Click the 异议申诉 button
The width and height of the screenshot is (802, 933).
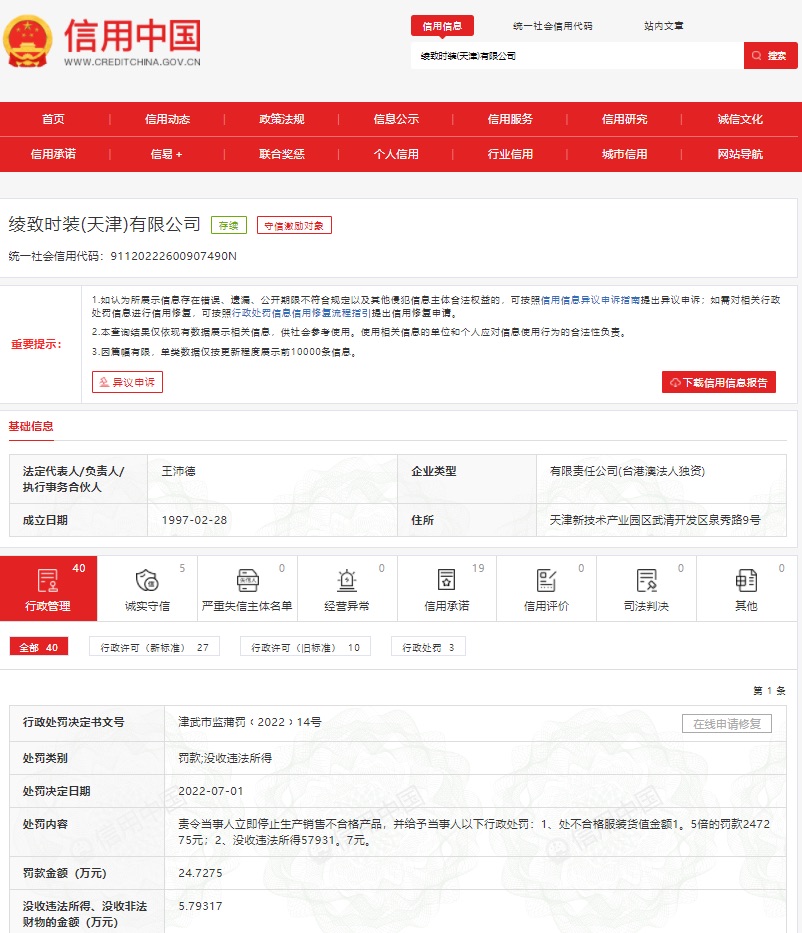[127, 382]
